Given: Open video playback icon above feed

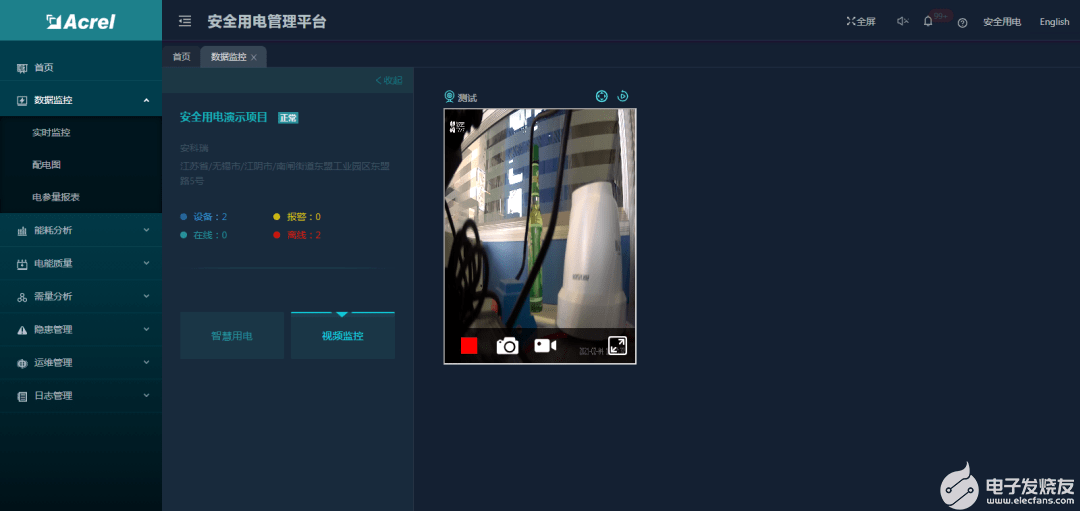Looking at the screenshot, I should (623, 96).
